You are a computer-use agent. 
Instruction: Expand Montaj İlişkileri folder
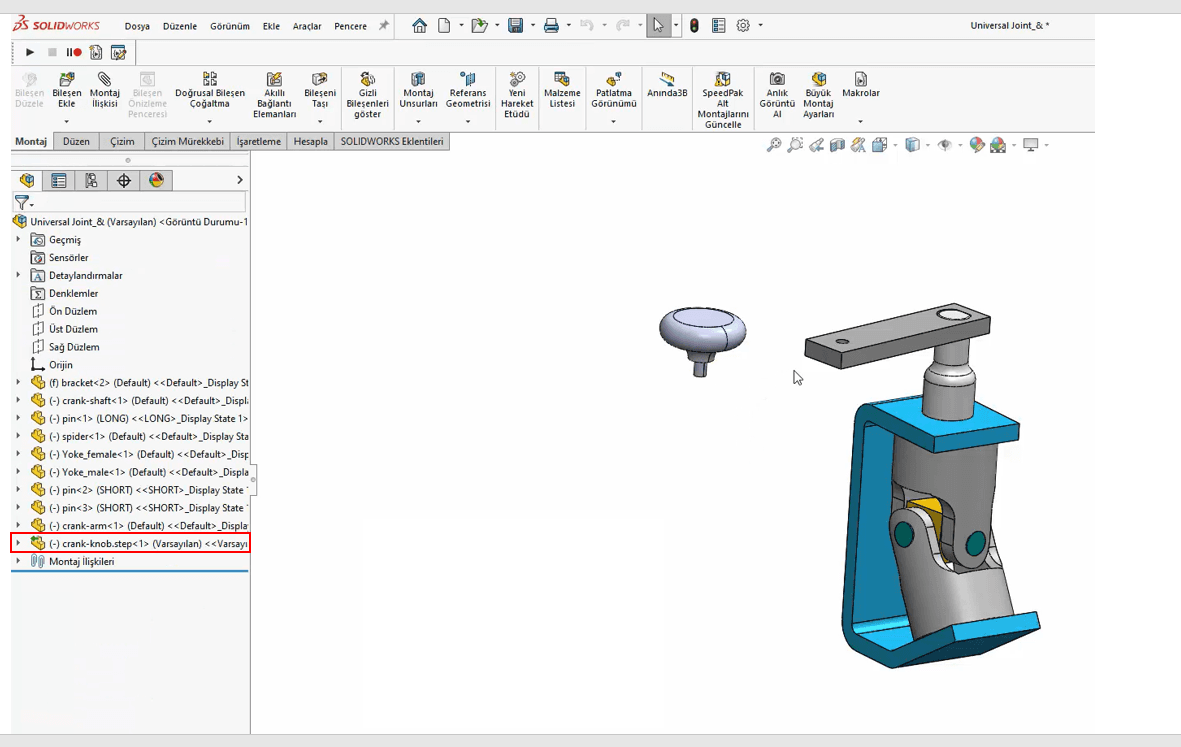18,561
